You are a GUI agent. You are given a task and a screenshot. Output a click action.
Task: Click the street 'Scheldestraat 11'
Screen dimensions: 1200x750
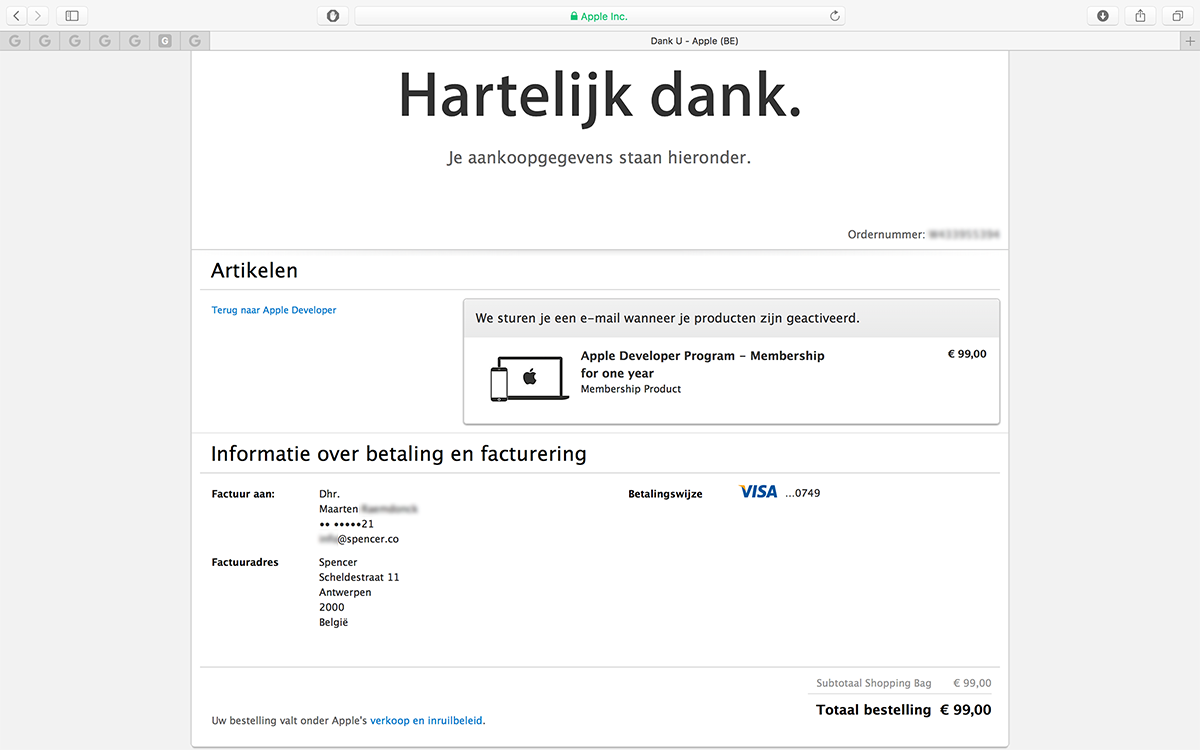click(359, 577)
